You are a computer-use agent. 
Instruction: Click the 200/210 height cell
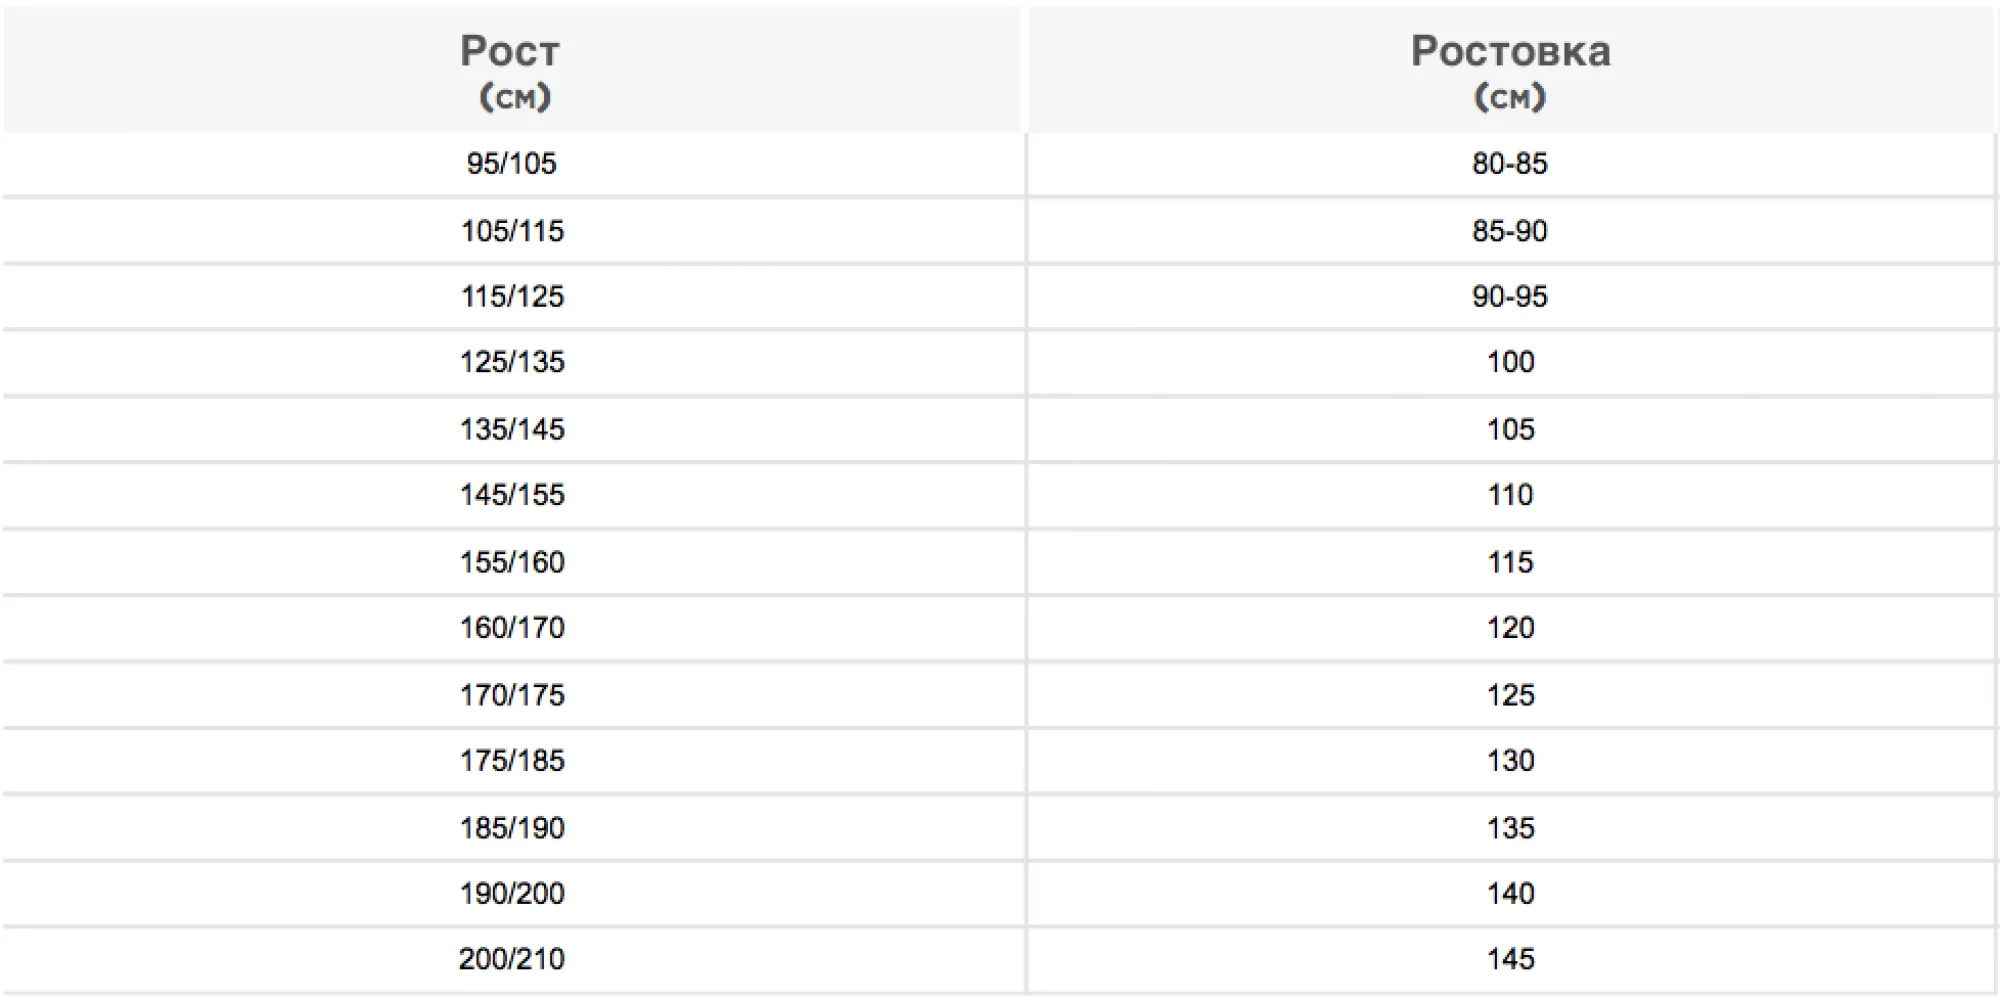coord(512,959)
